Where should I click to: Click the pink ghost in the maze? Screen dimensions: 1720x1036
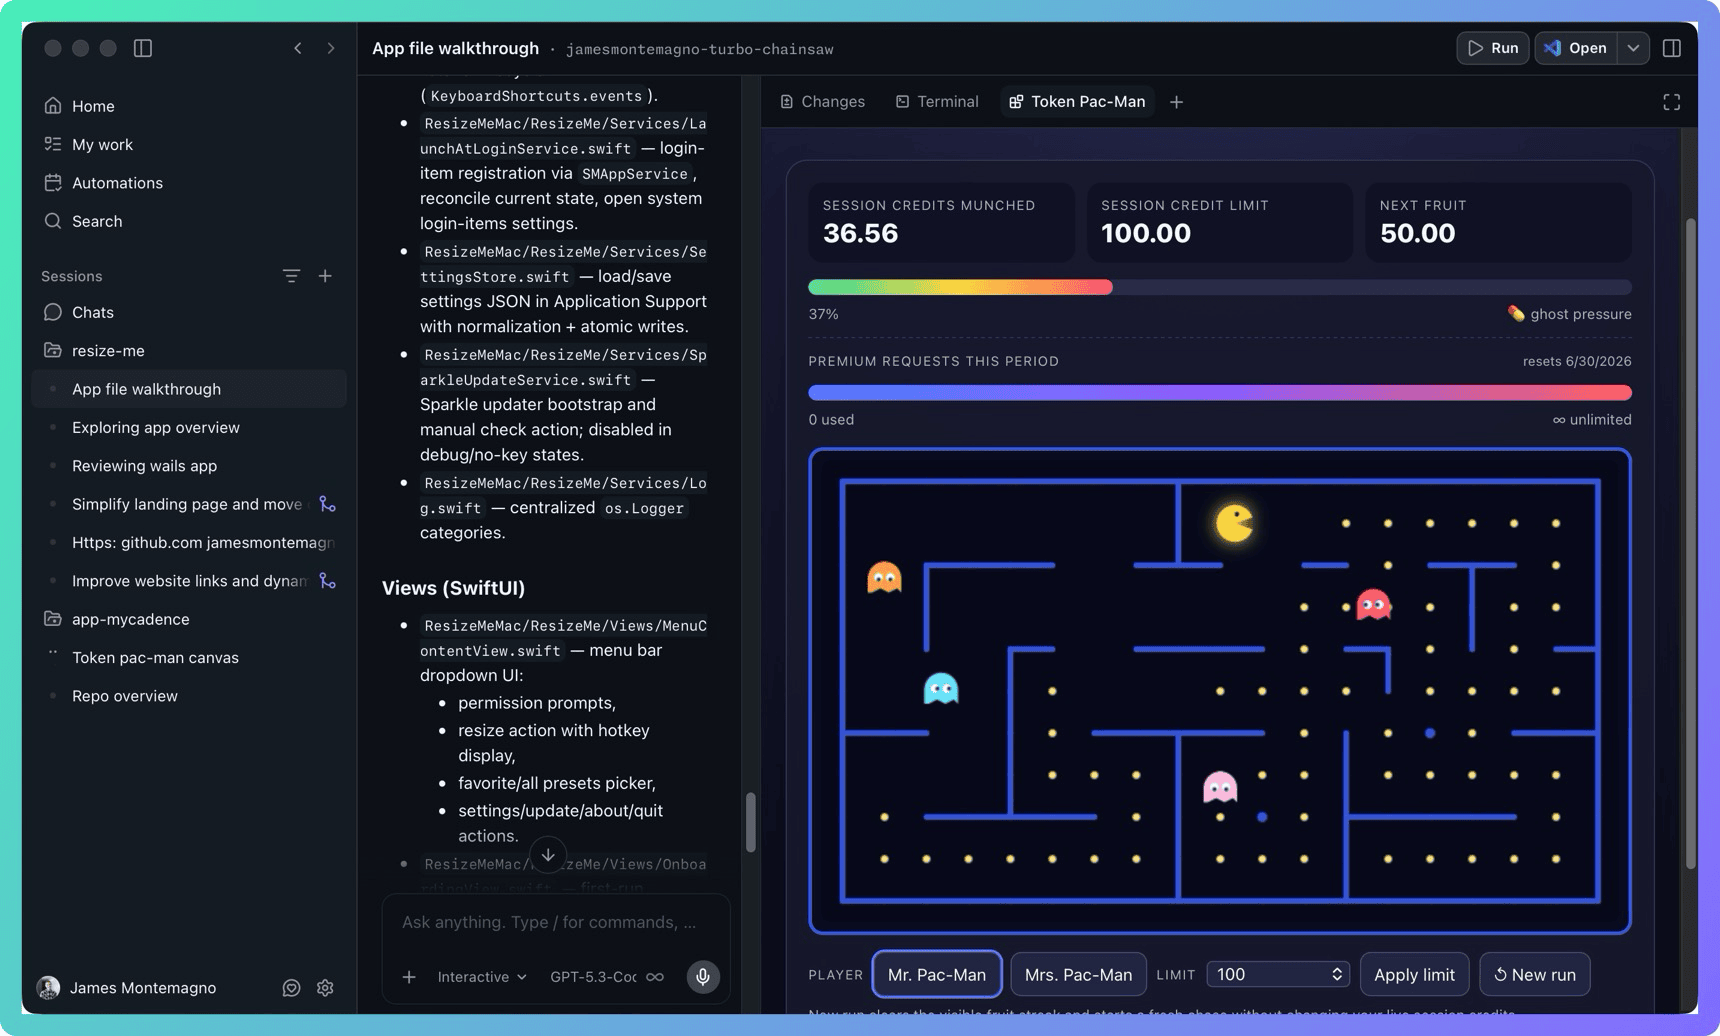click(1220, 787)
